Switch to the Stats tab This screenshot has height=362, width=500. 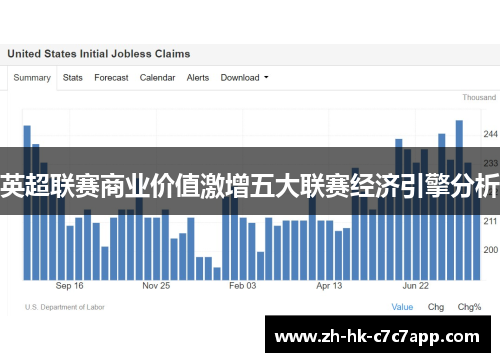(x=72, y=78)
